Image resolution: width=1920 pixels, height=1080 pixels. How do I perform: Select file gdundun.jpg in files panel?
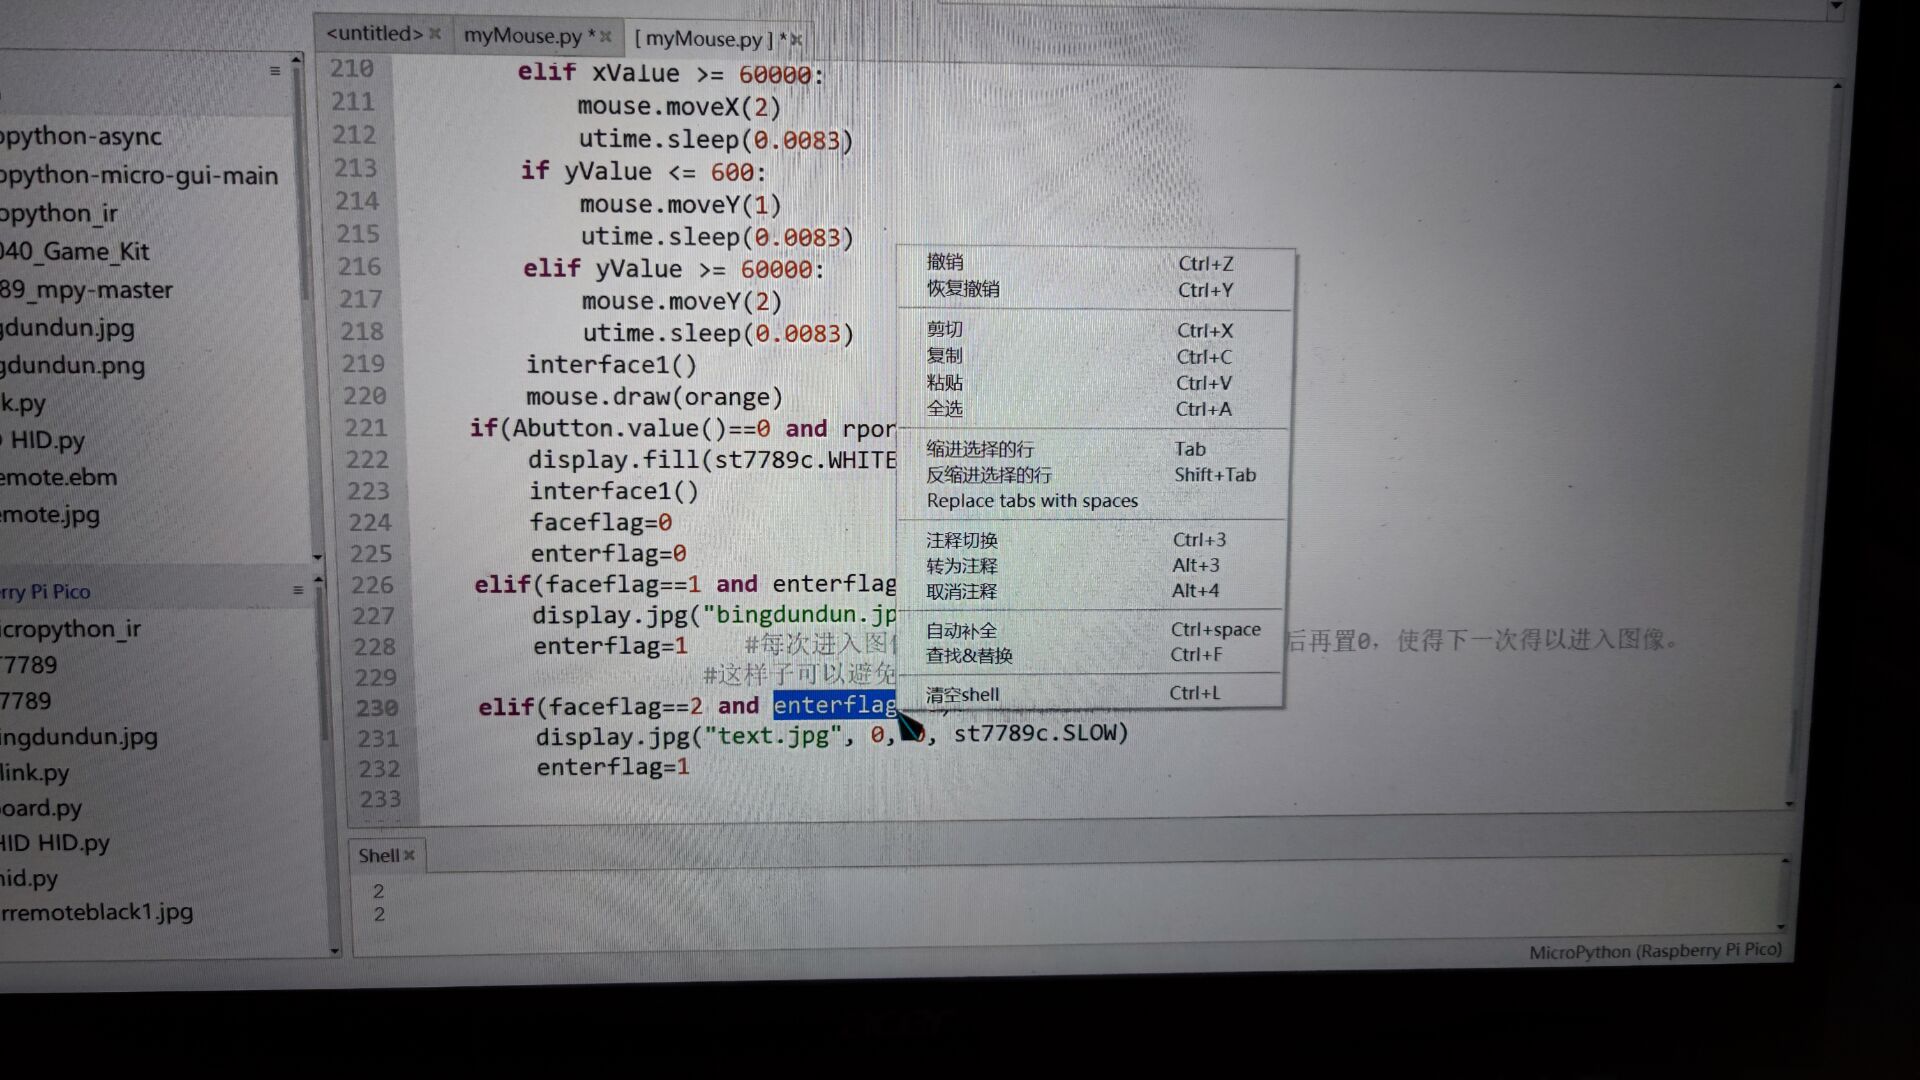point(67,328)
